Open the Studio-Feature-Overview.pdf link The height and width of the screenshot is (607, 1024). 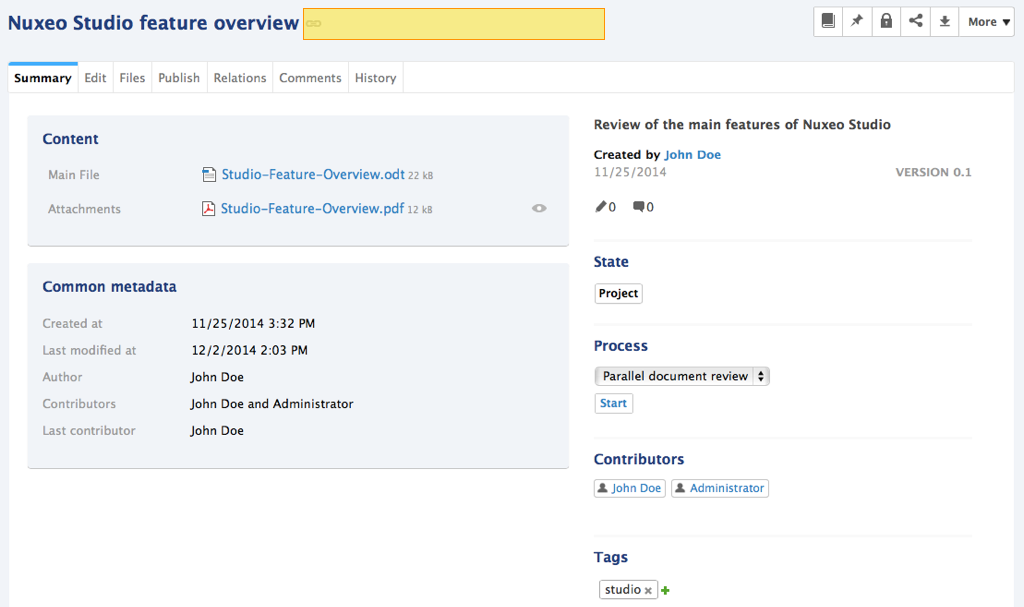[312, 208]
